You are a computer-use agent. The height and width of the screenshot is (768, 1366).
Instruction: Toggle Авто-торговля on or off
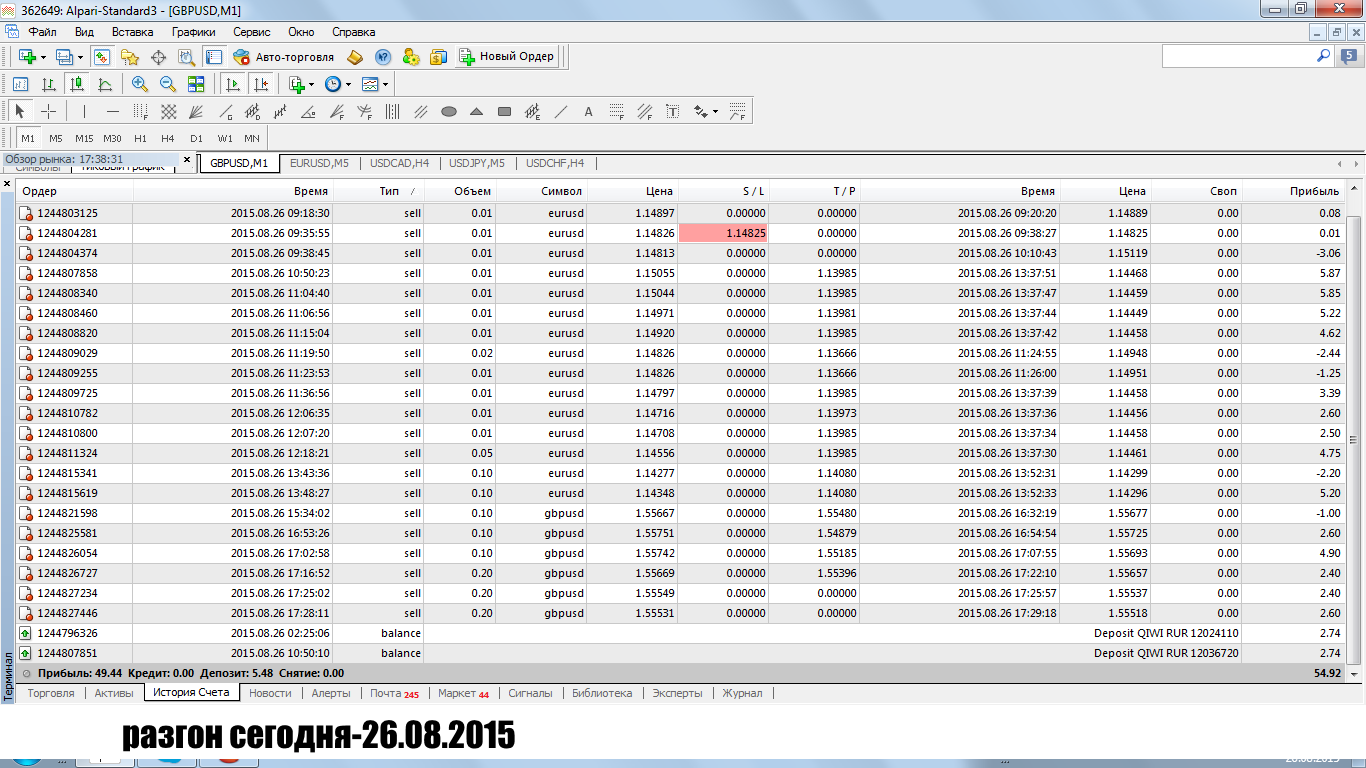click(284, 57)
